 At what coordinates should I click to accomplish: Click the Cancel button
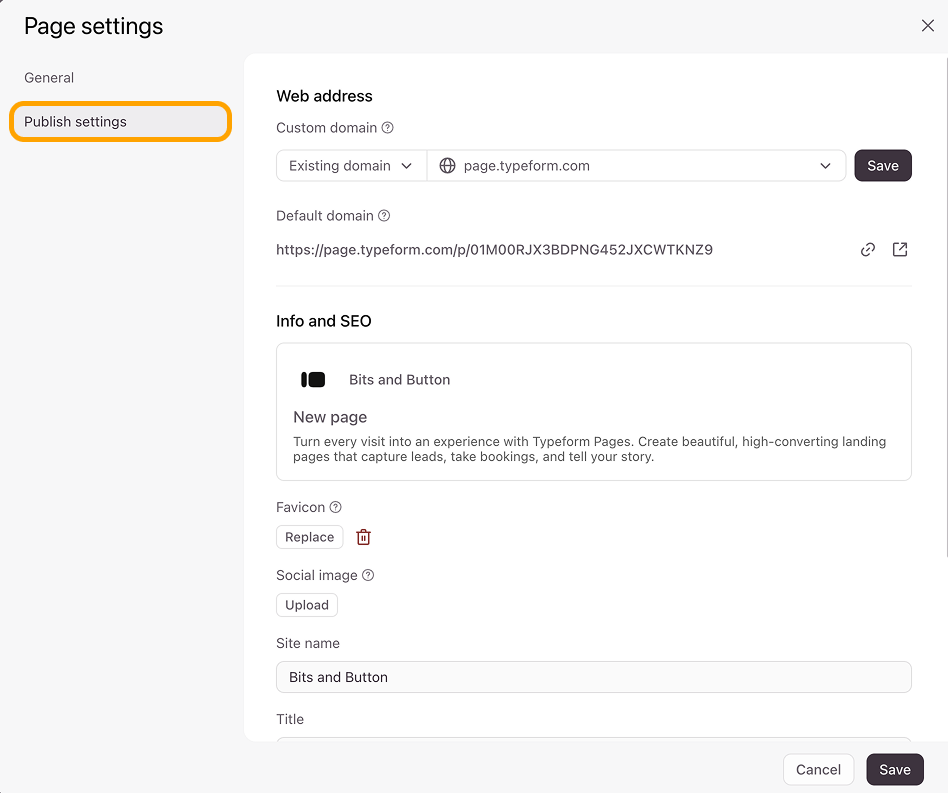coord(818,769)
